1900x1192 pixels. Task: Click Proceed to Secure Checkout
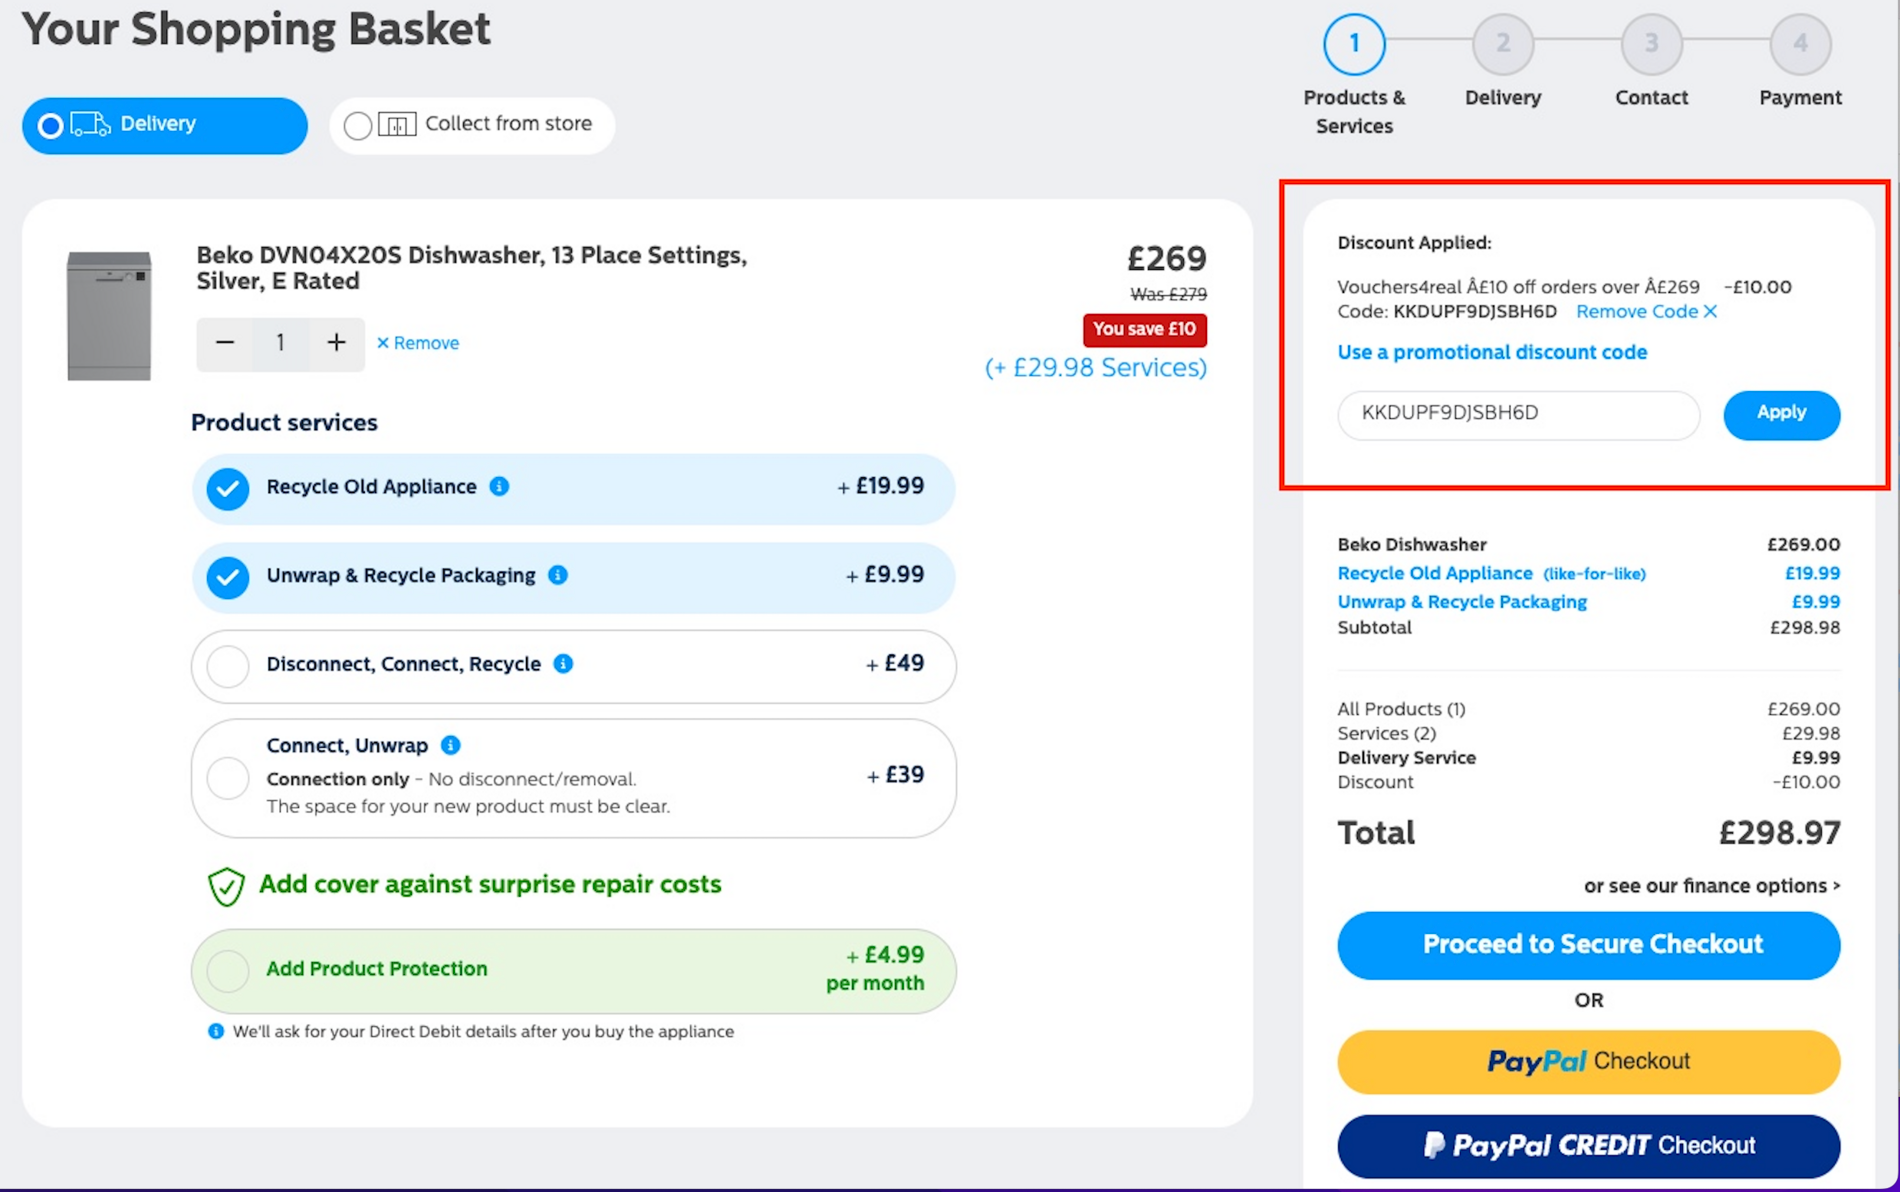1588,945
